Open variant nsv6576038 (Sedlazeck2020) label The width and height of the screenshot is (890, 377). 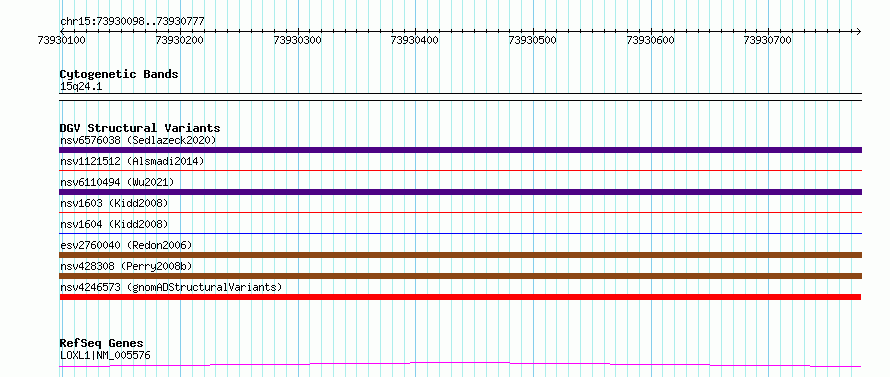138,140
